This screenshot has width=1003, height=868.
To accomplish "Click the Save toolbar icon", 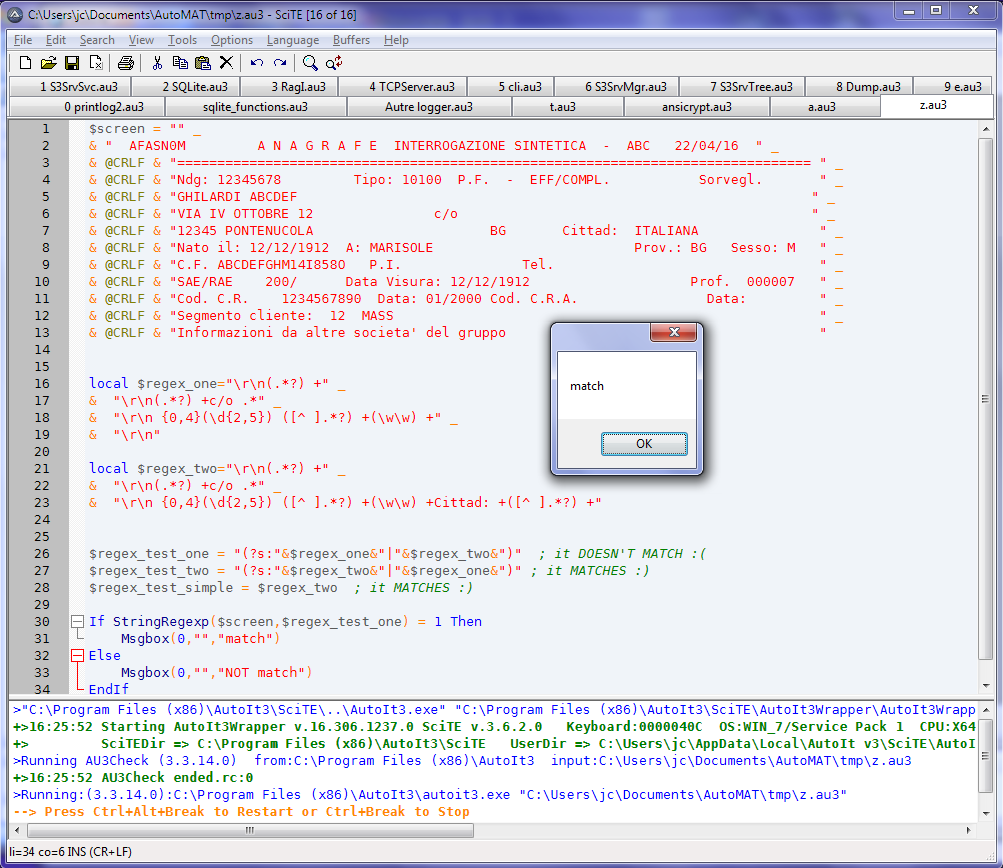I will tap(72, 63).
